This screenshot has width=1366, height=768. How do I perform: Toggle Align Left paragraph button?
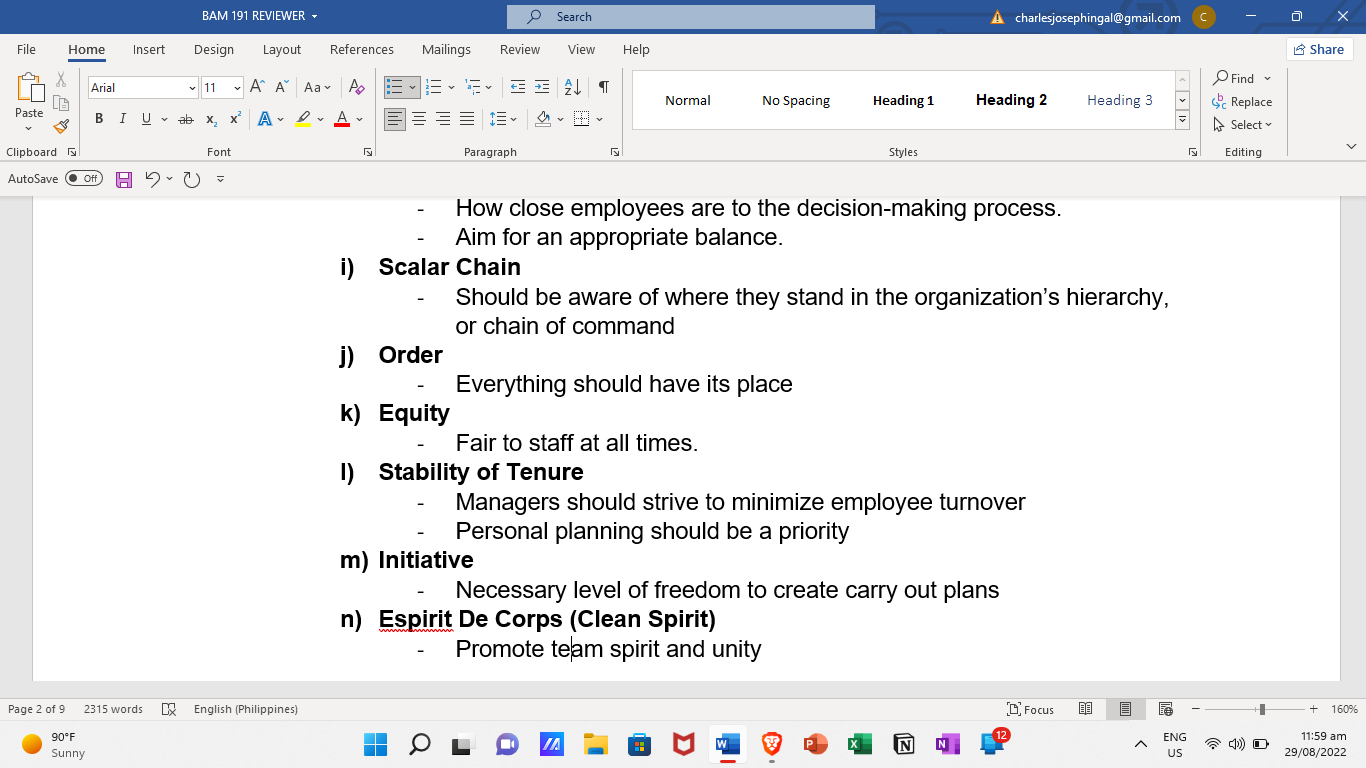pyautogui.click(x=395, y=119)
